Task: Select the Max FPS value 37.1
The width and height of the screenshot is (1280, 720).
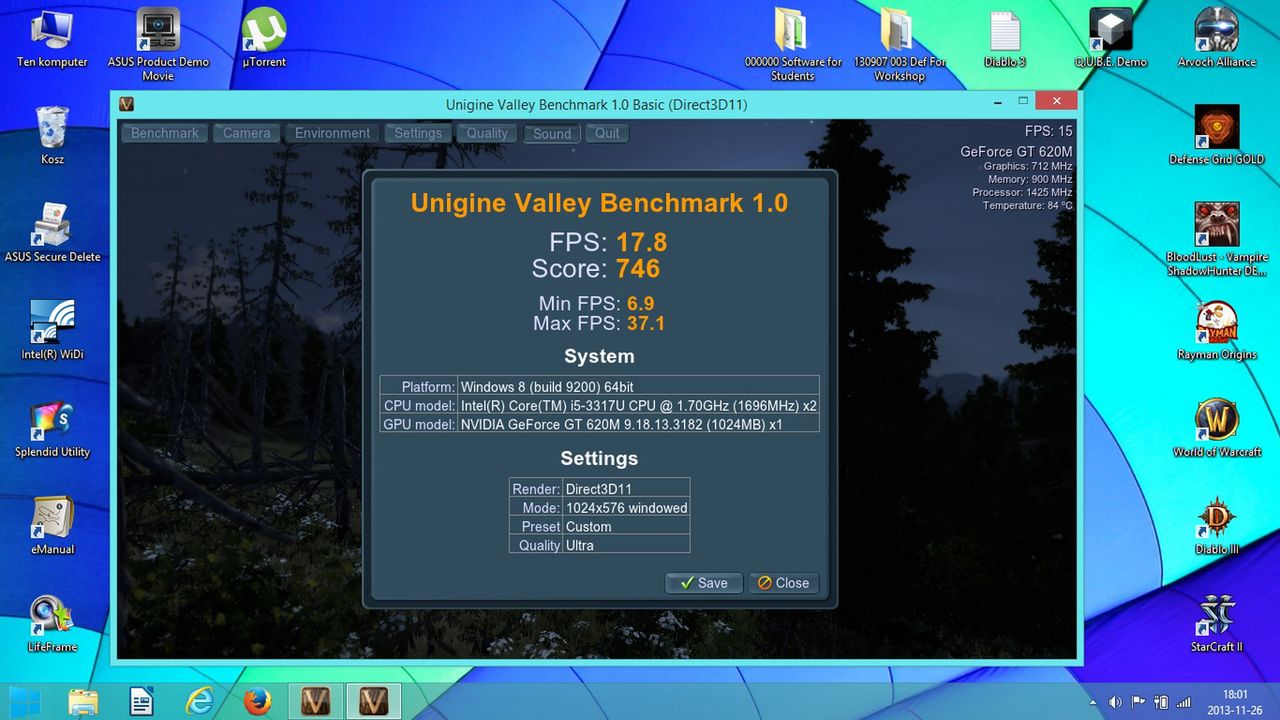Action: point(646,323)
